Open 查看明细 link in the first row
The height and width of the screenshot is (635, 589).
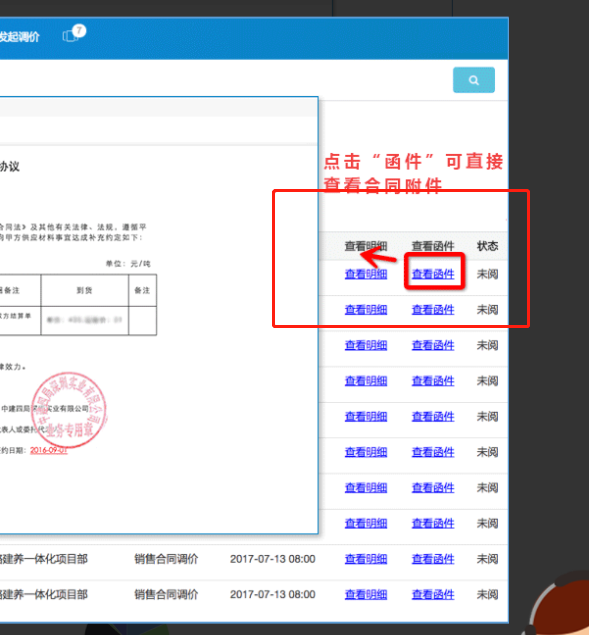(366, 274)
